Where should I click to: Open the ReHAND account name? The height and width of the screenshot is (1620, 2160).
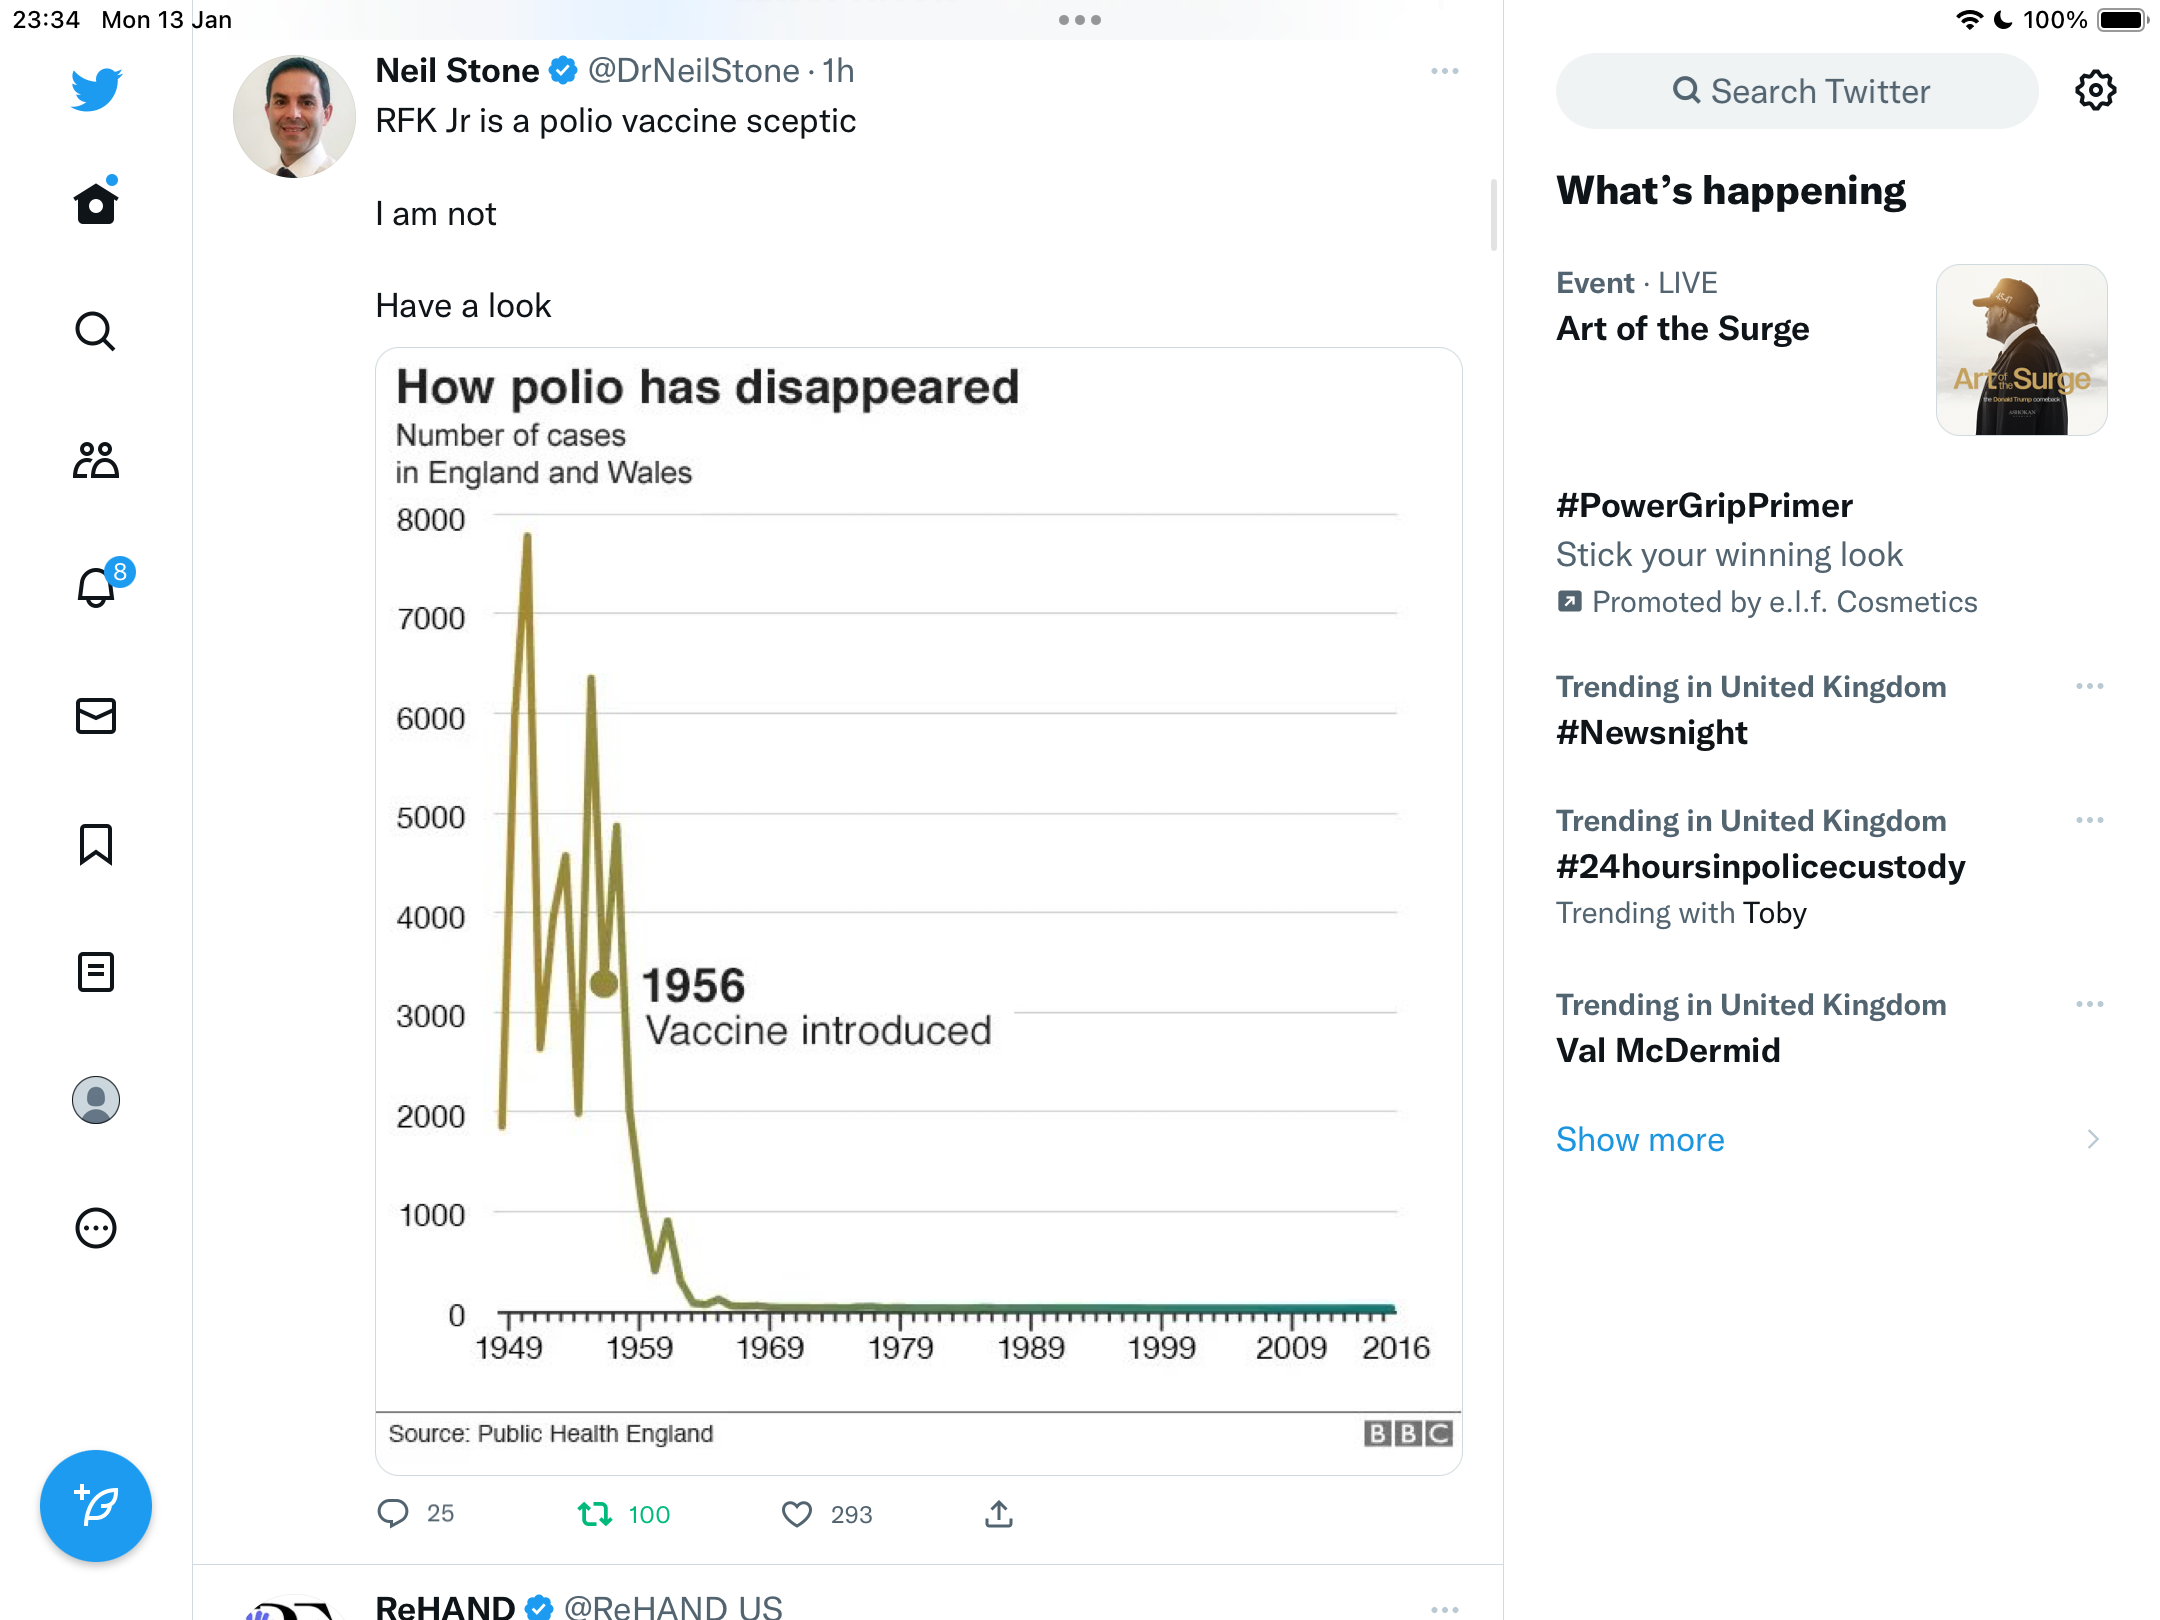click(x=445, y=1606)
